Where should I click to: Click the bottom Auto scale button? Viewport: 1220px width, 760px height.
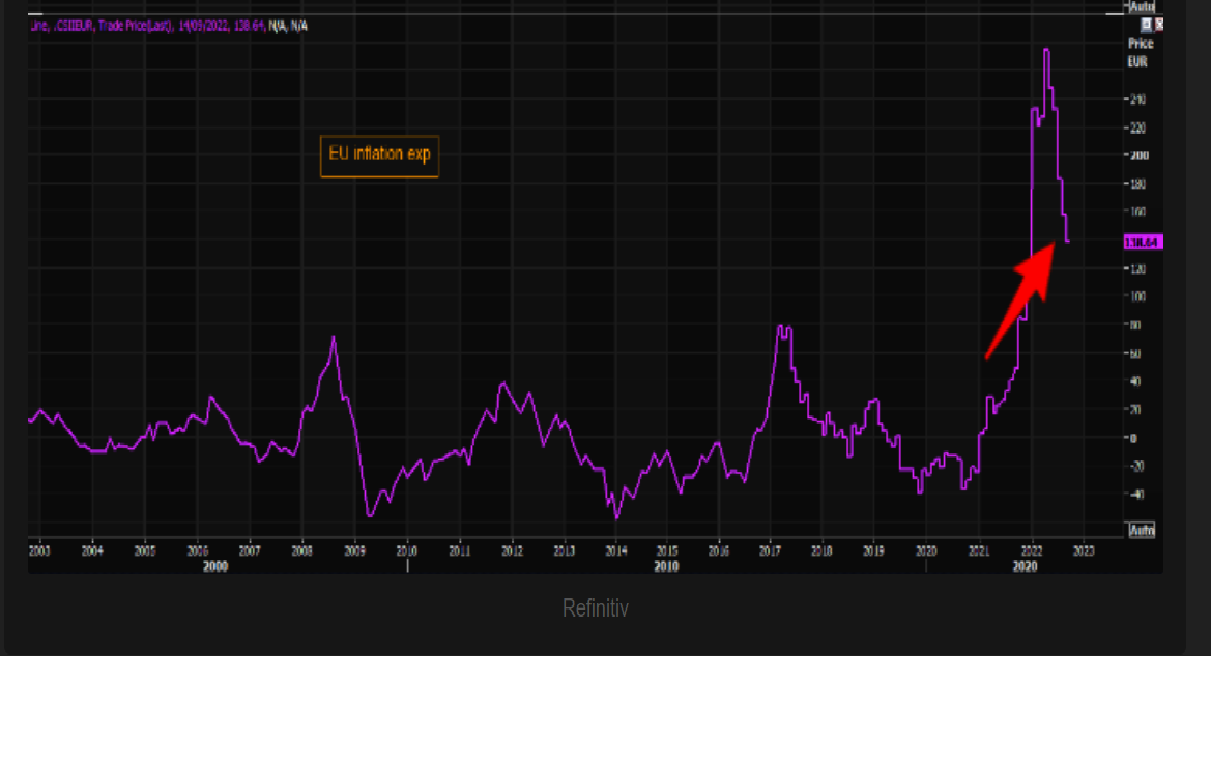(1141, 530)
